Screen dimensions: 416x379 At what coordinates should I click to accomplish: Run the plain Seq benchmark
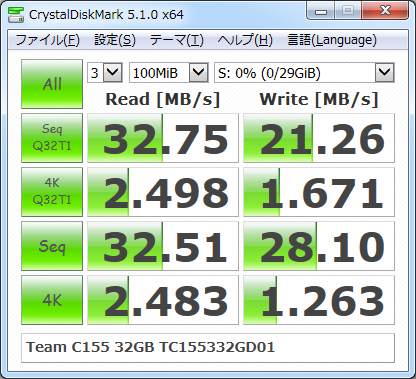pyautogui.click(x=52, y=246)
